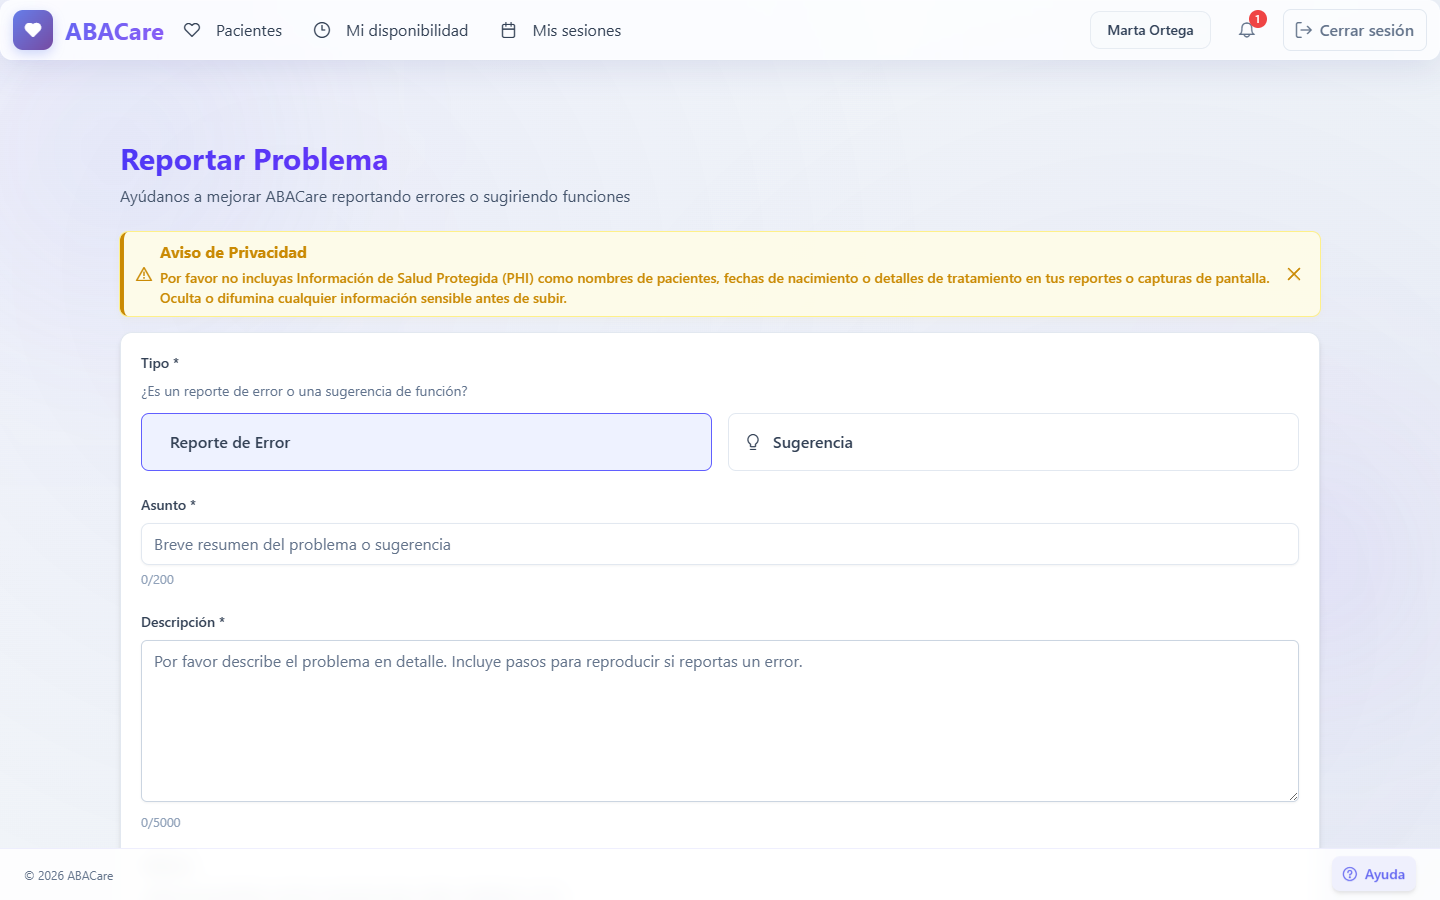The width and height of the screenshot is (1440, 900).
Task: Click into the Descripción text area
Action: pyautogui.click(x=720, y=721)
